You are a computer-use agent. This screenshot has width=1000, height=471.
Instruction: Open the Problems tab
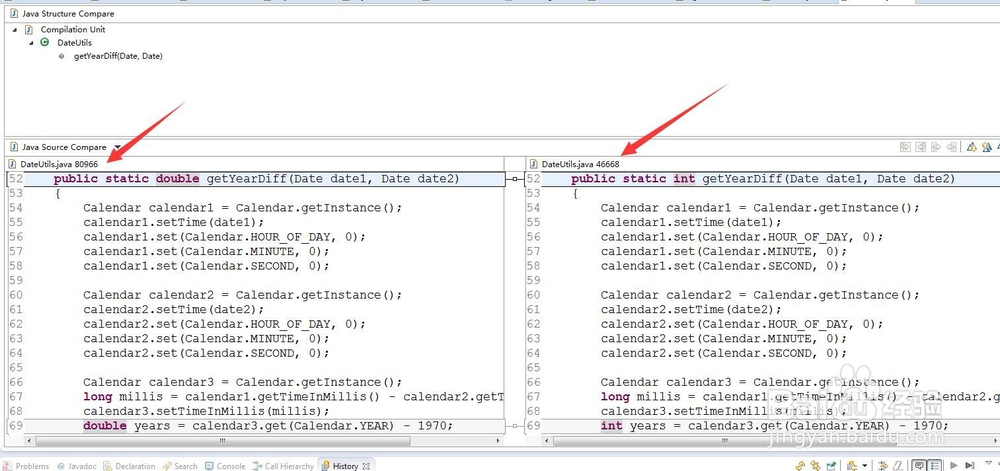26,466
